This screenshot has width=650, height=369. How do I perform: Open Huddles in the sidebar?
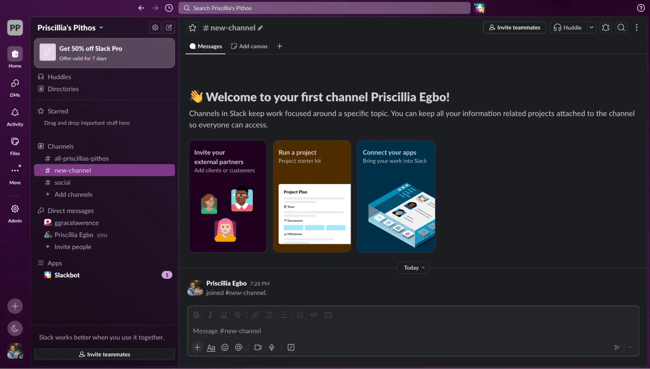coord(104,77)
